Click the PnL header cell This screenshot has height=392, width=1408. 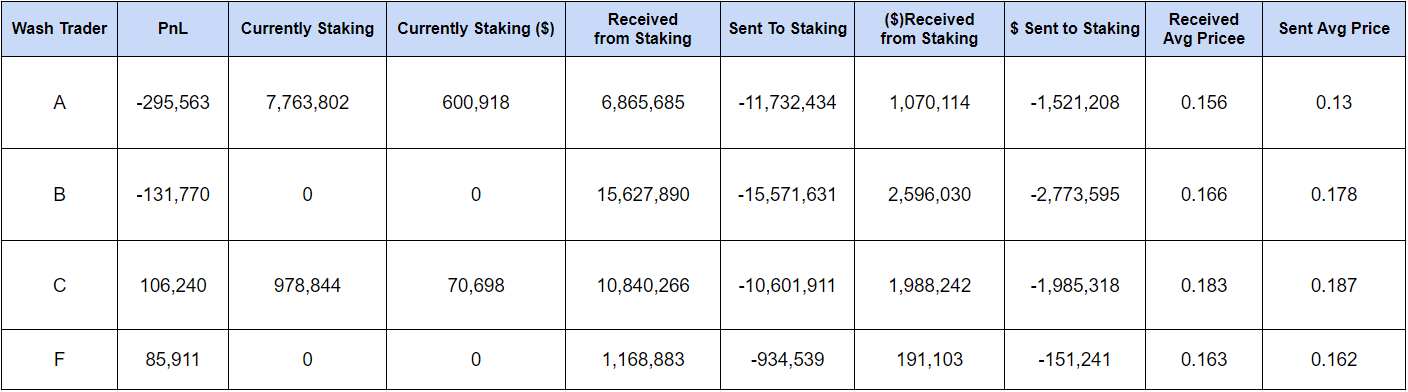[x=173, y=29]
